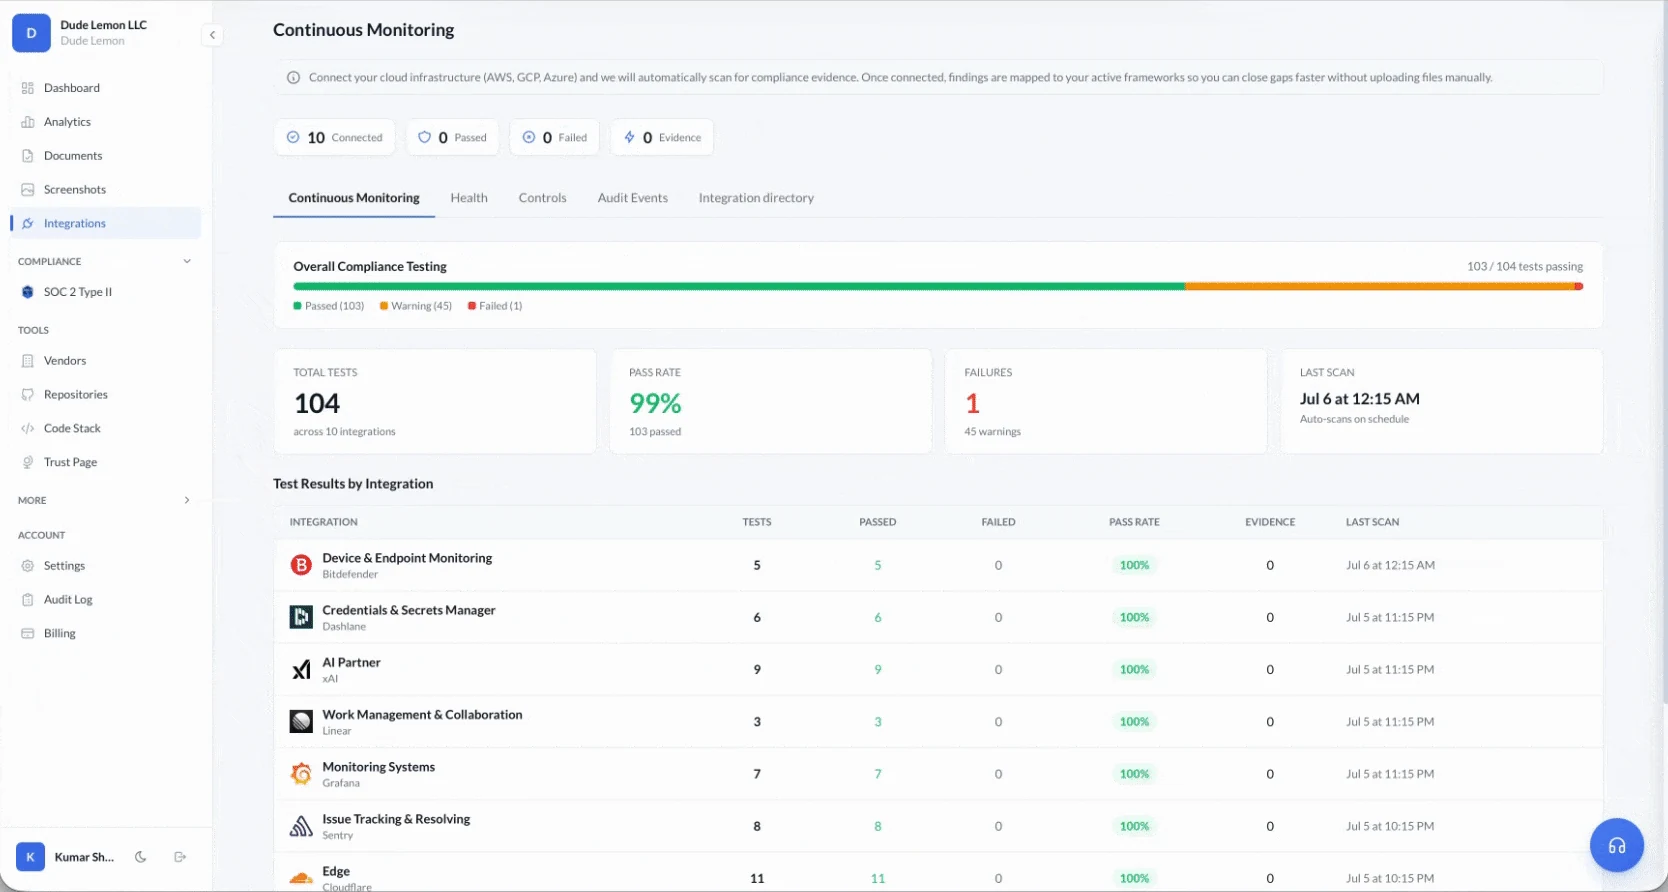The height and width of the screenshot is (892, 1668).
Task: Select Integrations in the sidebar
Action: [106, 223]
